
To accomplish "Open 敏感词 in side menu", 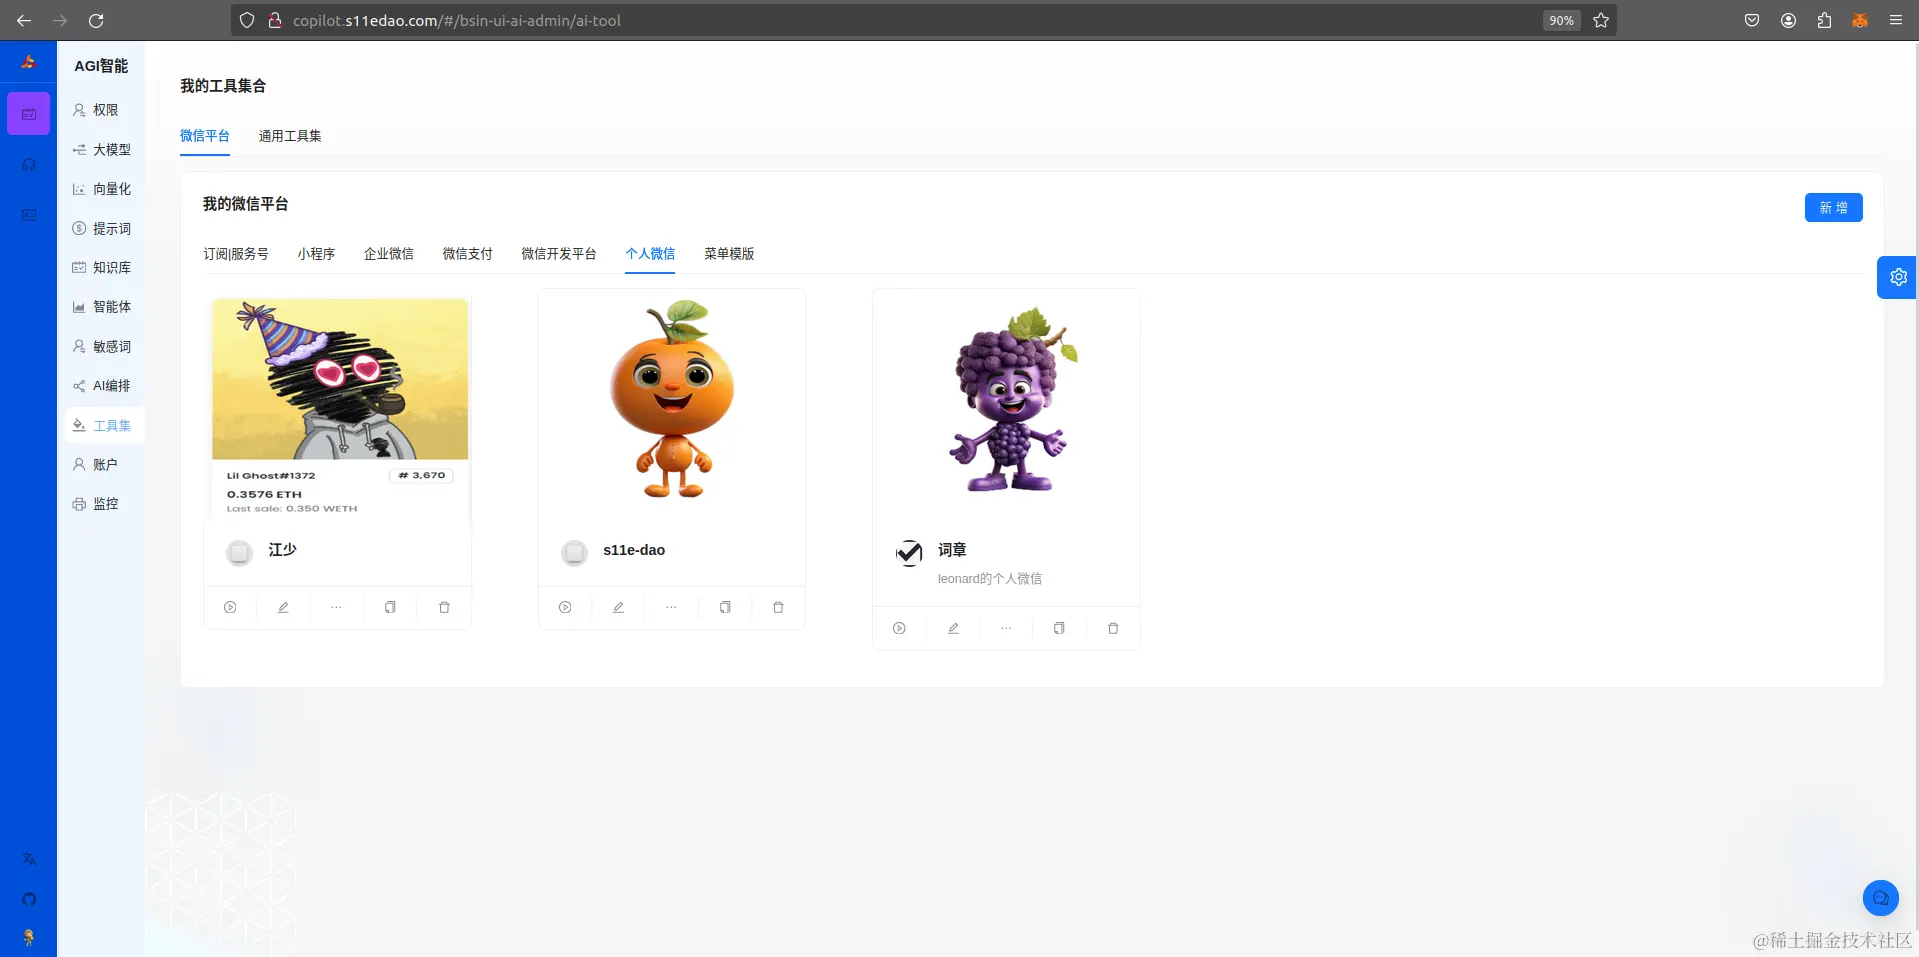I will (105, 347).
